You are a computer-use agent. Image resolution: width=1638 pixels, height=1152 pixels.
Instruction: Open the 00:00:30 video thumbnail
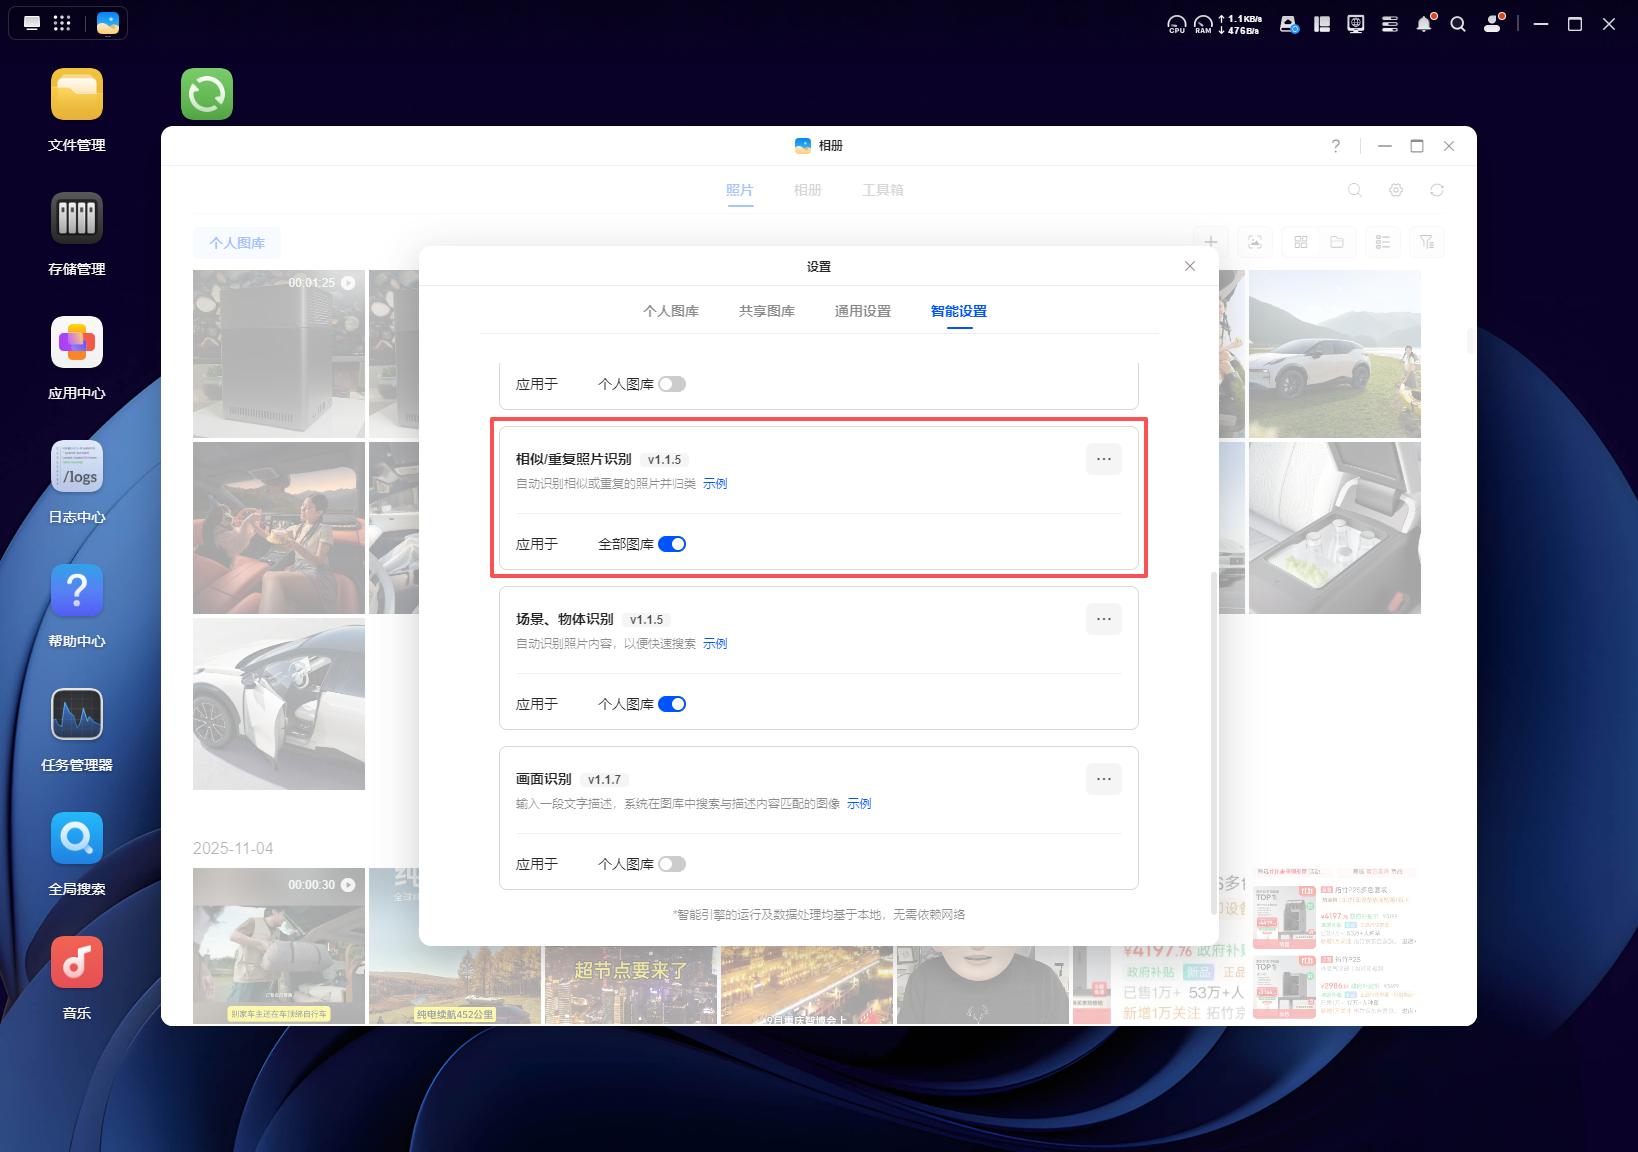click(279, 946)
